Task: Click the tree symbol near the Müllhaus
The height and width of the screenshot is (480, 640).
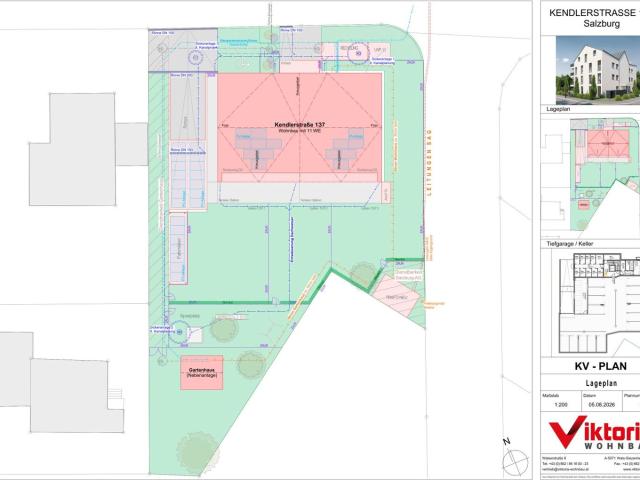Action: pos(362,274)
